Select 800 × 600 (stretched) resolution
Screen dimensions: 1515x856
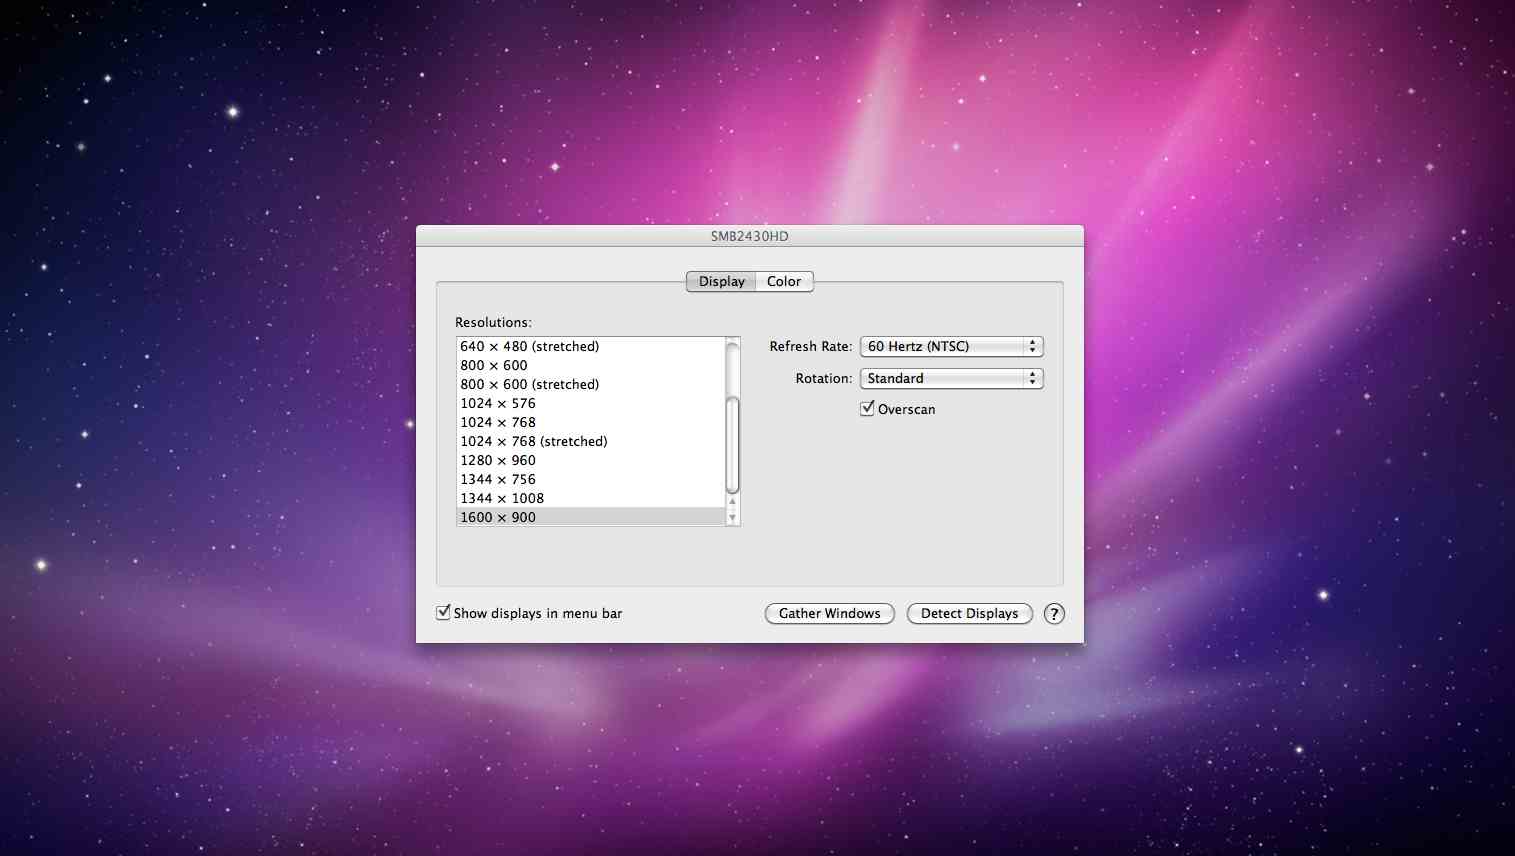click(x=530, y=385)
